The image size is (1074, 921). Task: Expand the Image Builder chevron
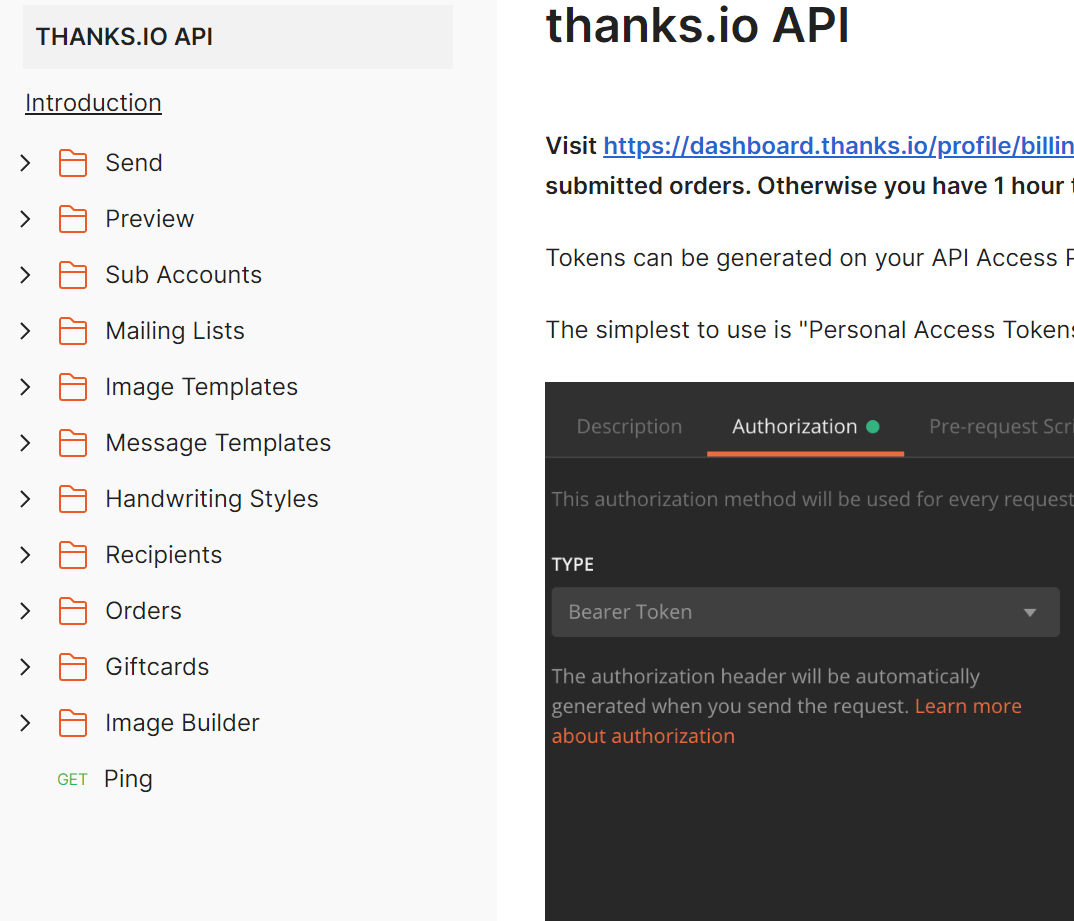point(25,723)
